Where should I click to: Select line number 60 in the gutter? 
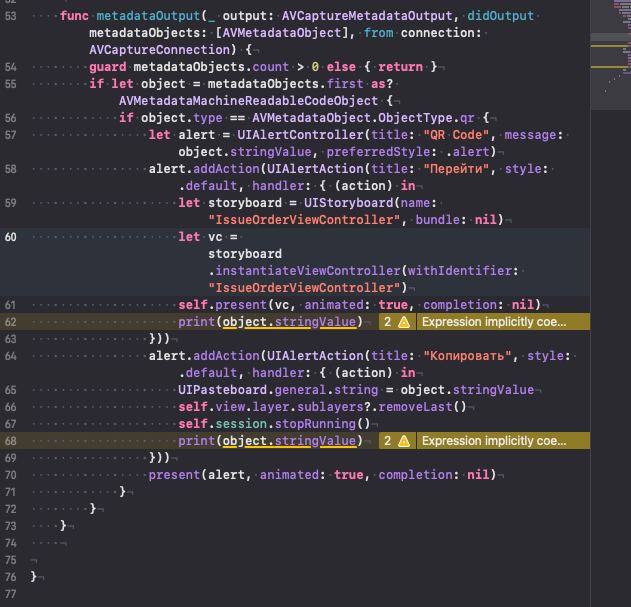[11, 237]
